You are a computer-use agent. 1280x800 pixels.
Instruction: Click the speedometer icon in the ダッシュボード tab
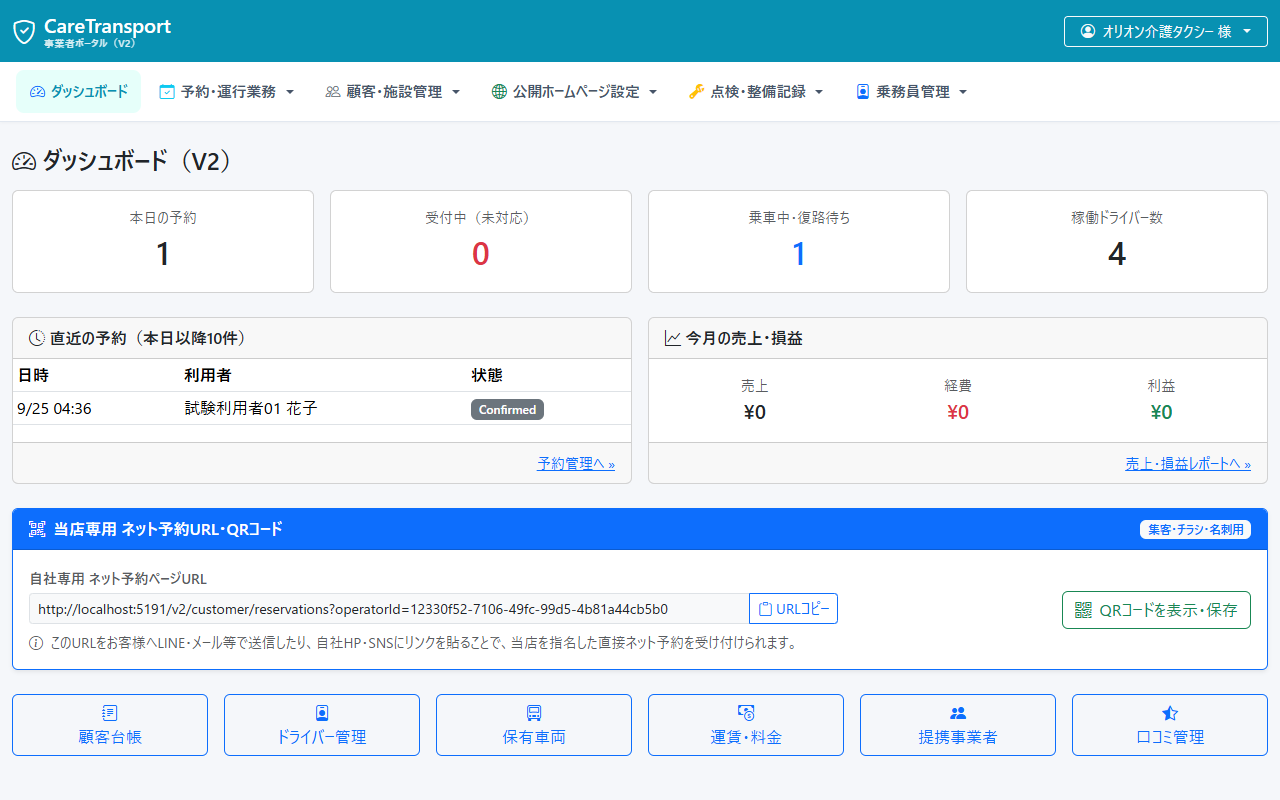click(x=37, y=92)
